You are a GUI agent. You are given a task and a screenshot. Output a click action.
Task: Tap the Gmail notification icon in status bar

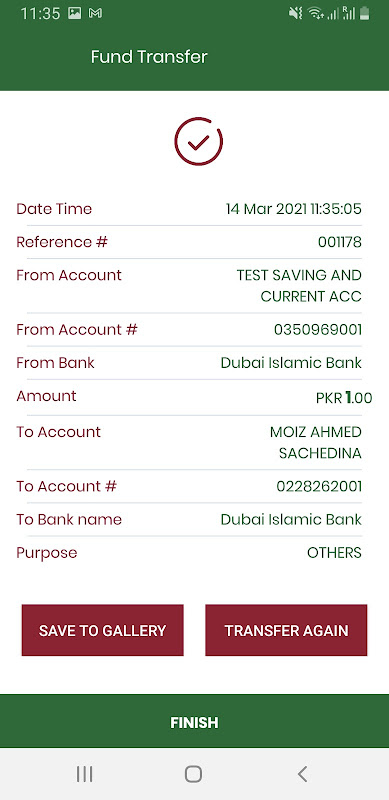pos(95,14)
